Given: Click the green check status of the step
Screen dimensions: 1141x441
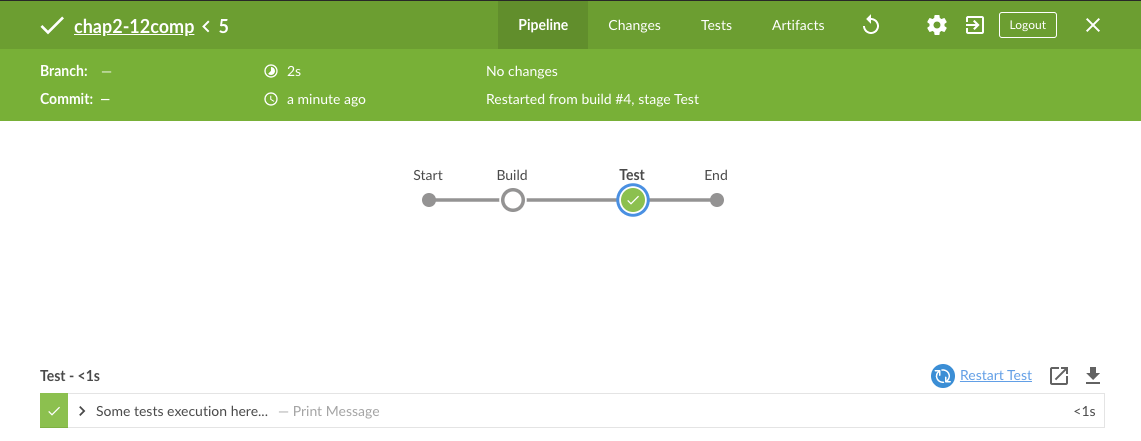Looking at the screenshot, I should 54,411.
